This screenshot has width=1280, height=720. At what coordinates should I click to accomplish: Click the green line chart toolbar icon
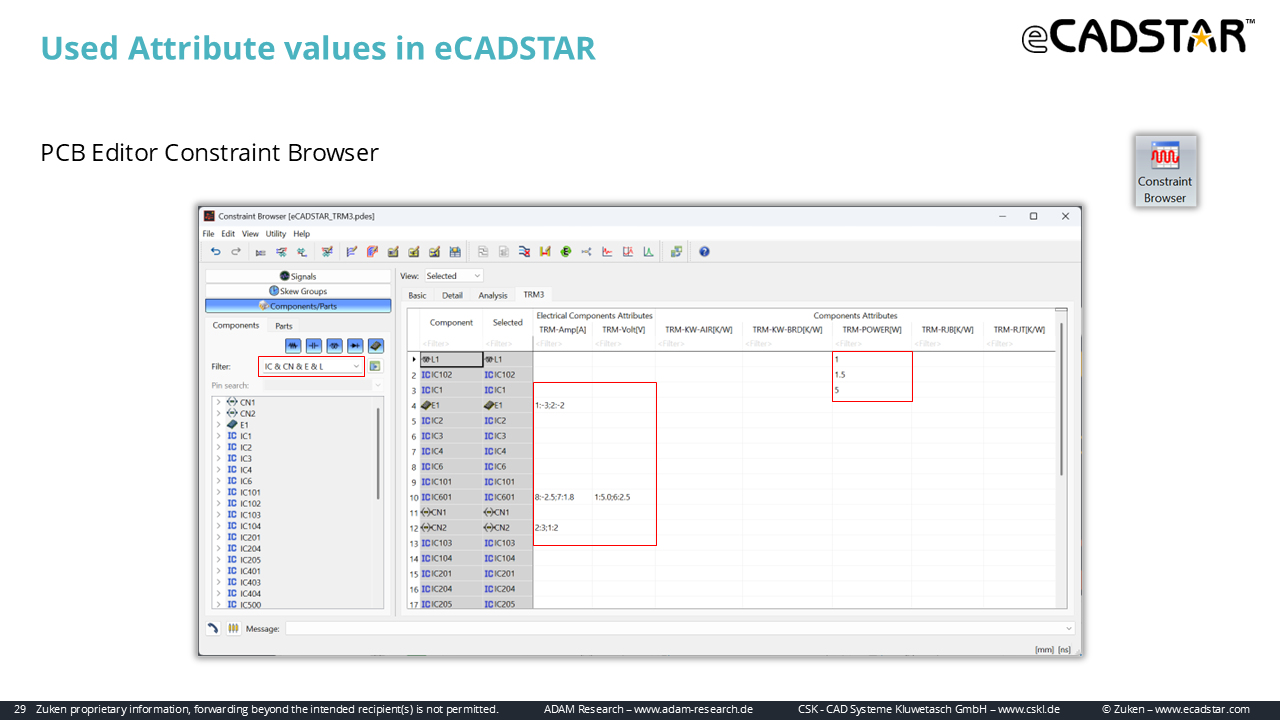click(649, 252)
